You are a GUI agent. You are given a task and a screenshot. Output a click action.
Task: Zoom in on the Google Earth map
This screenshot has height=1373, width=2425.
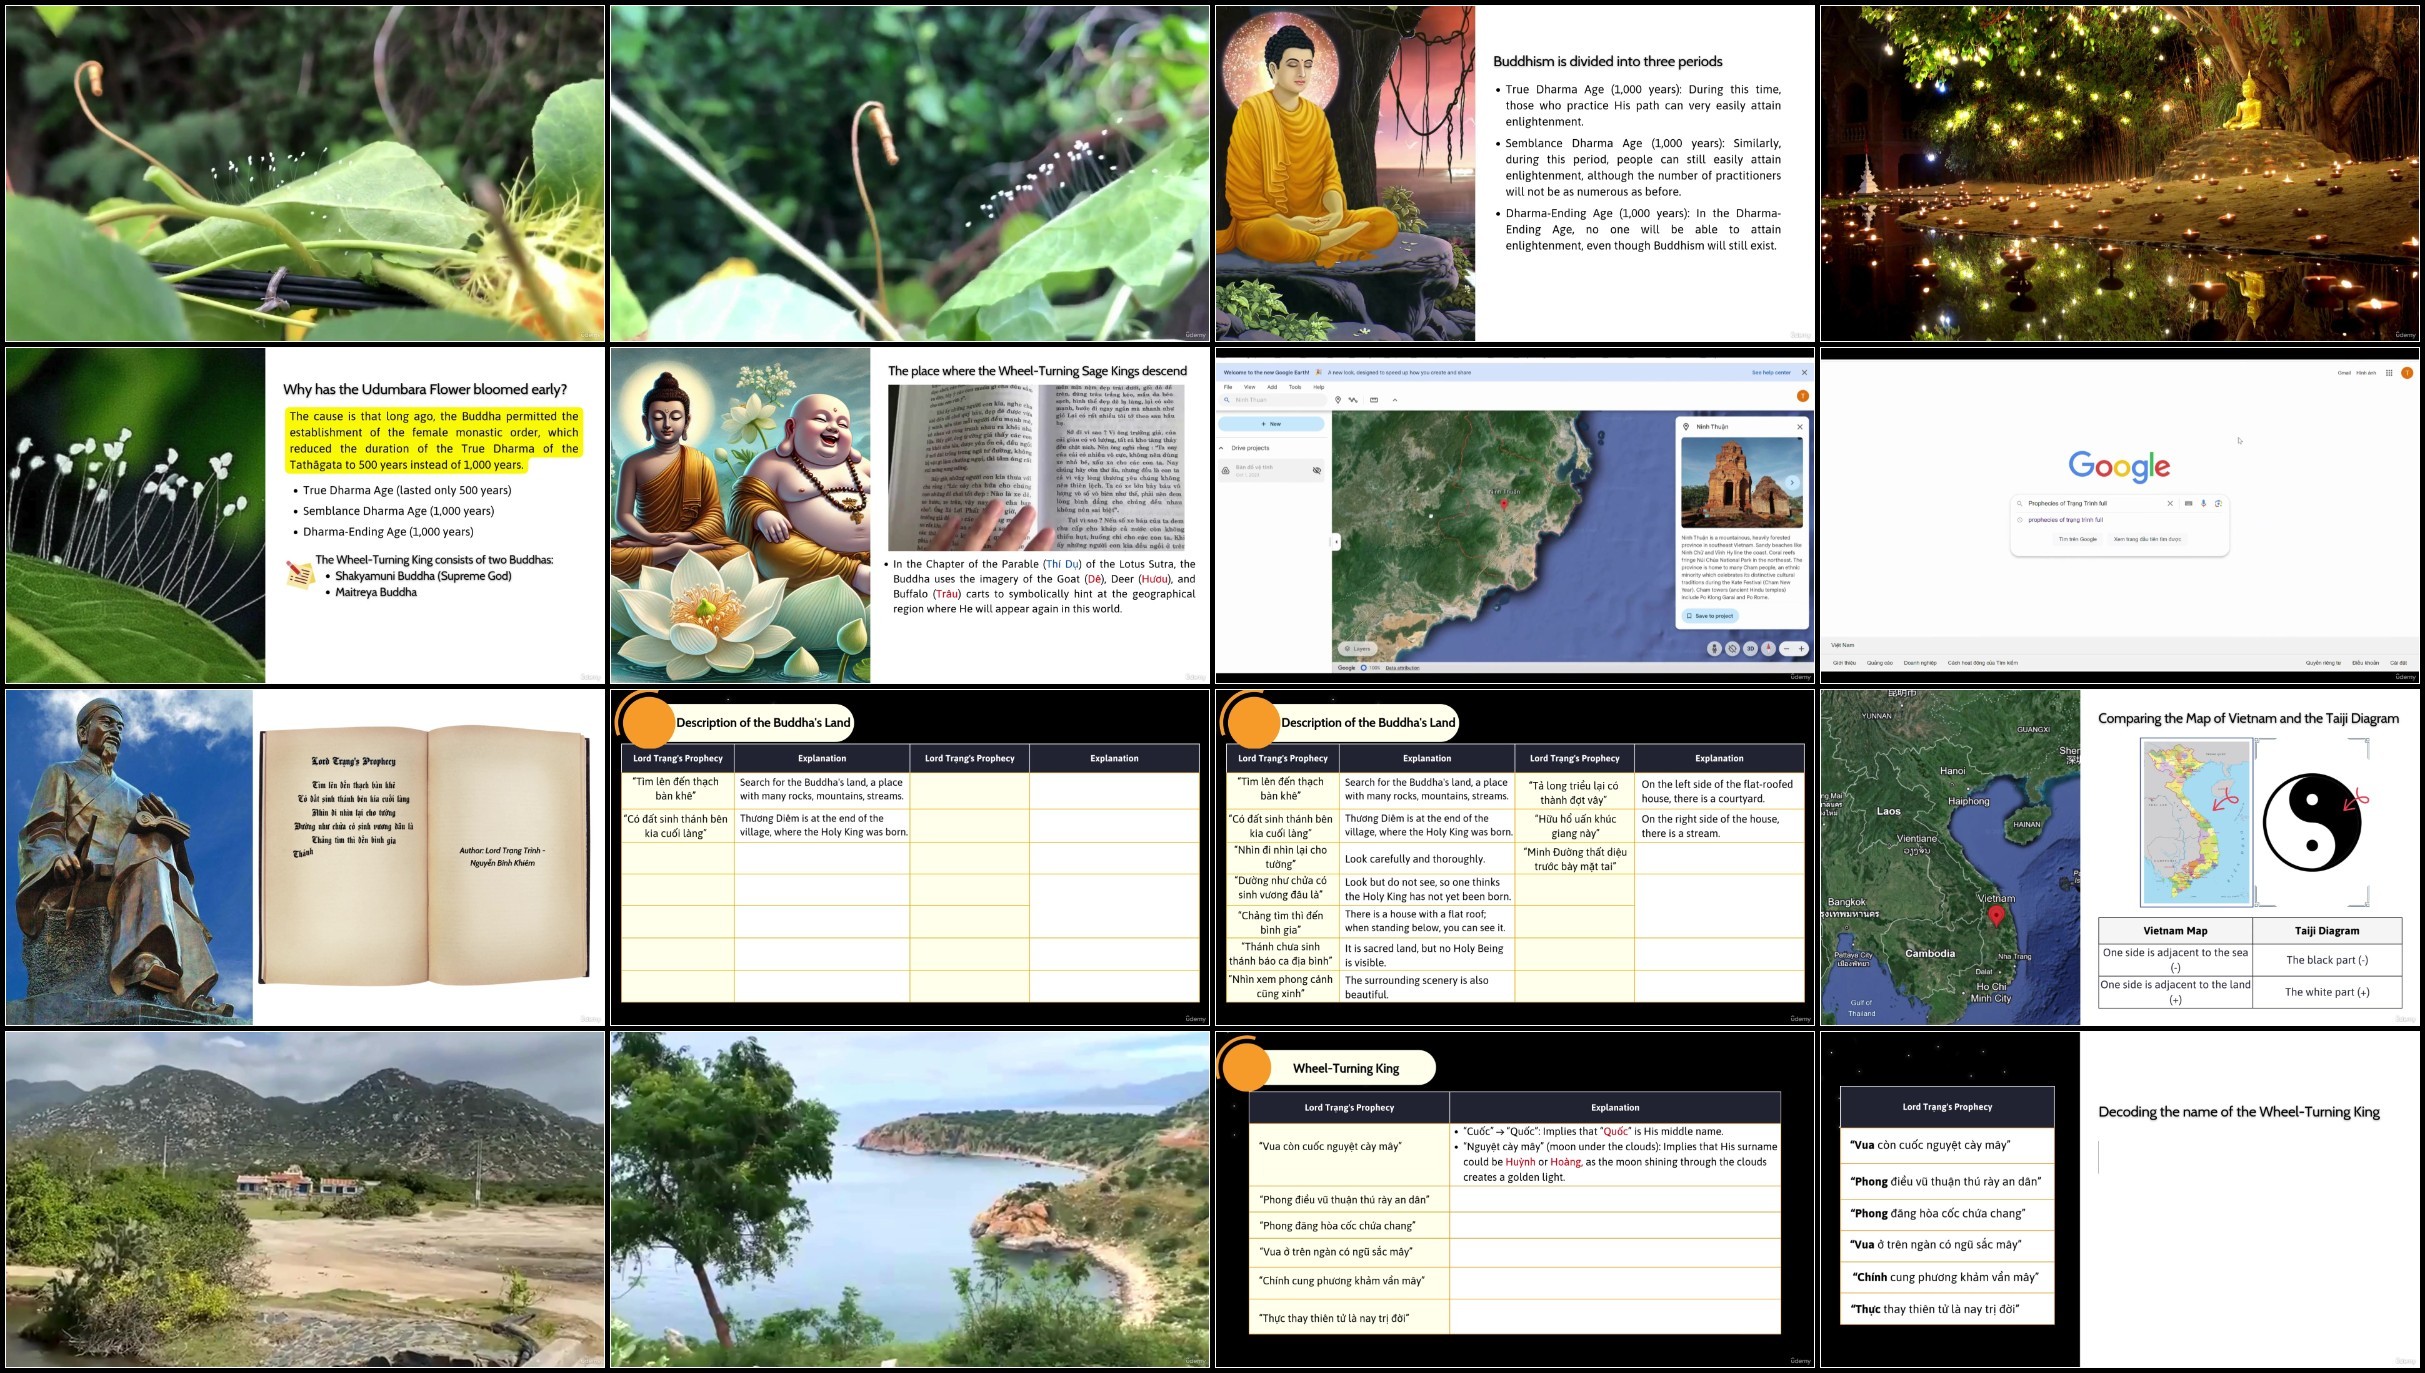(x=1801, y=648)
